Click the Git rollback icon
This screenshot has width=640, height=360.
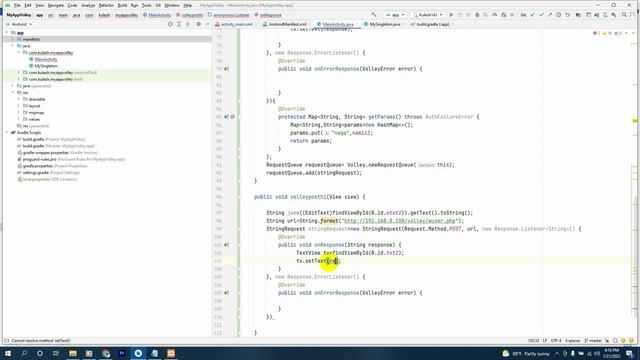pyautogui.click(x=567, y=15)
